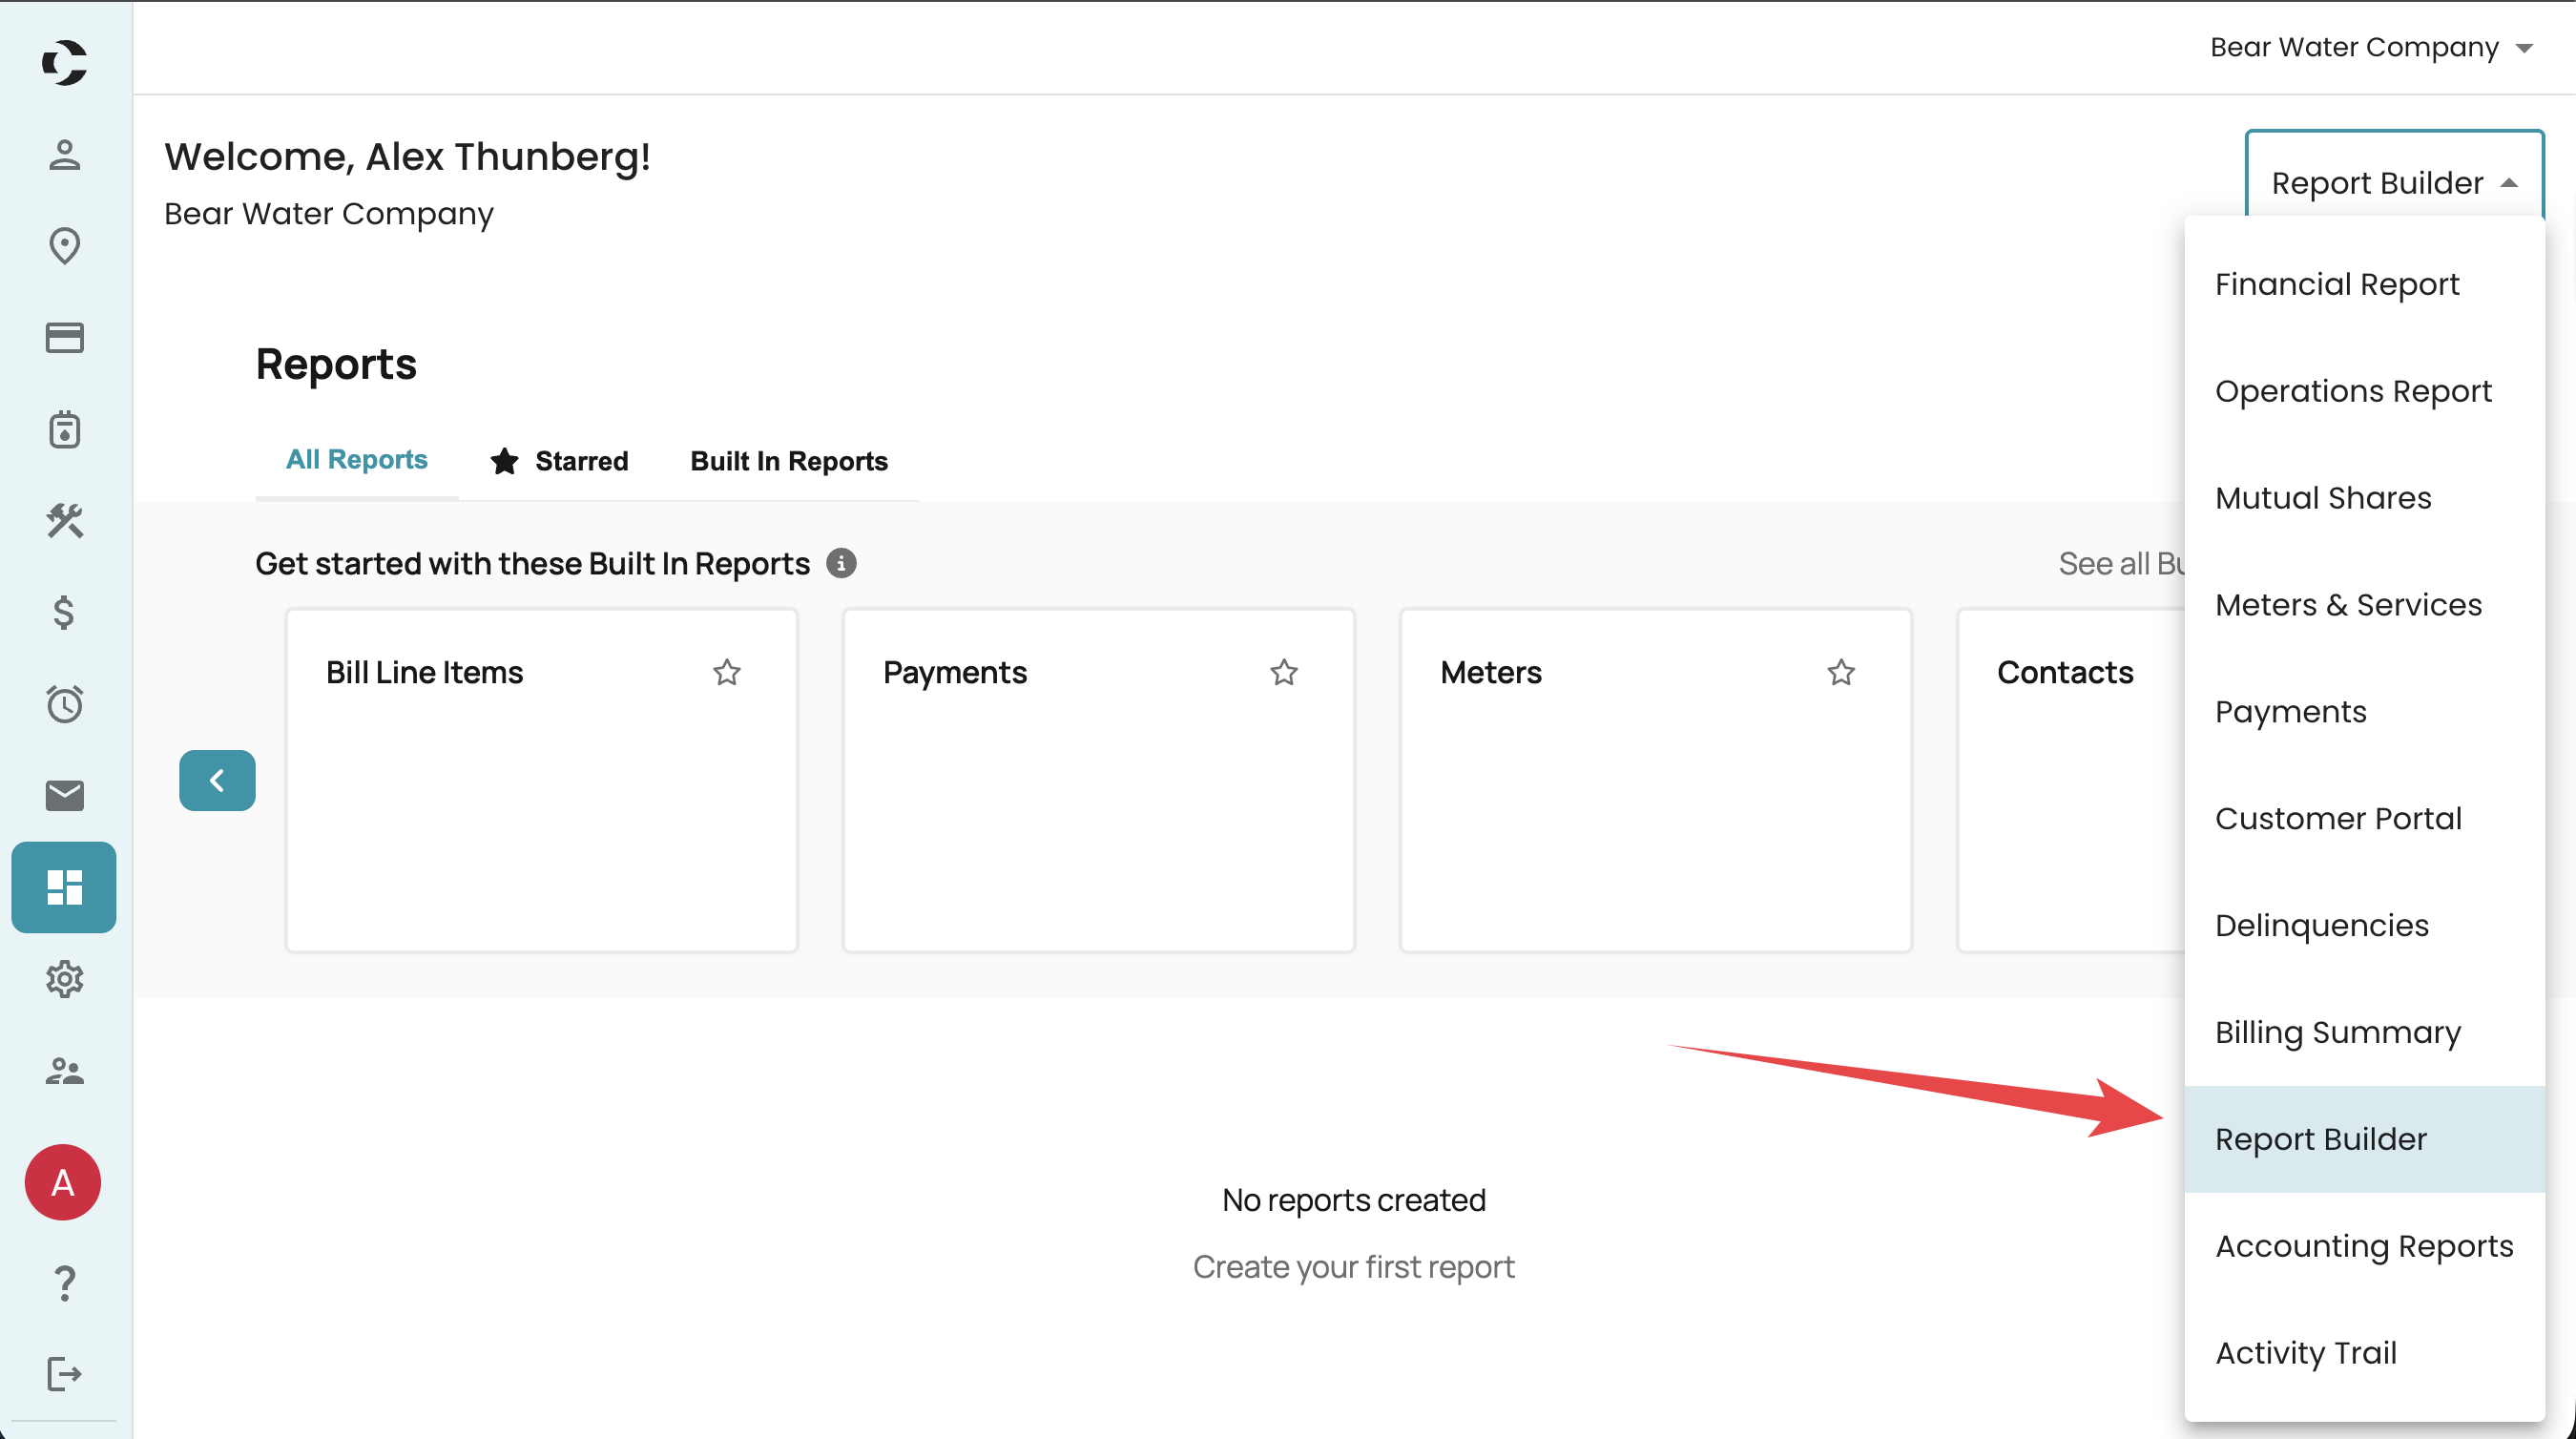Open the billing card icon in sidebar
The height and width of the screenshot is (1439, 2576).
[63, 339]
